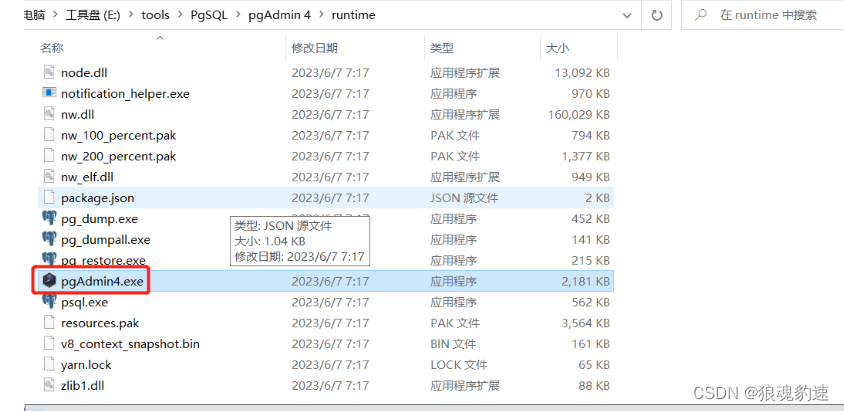Click the 970 KB size cell

coord(590,94)
